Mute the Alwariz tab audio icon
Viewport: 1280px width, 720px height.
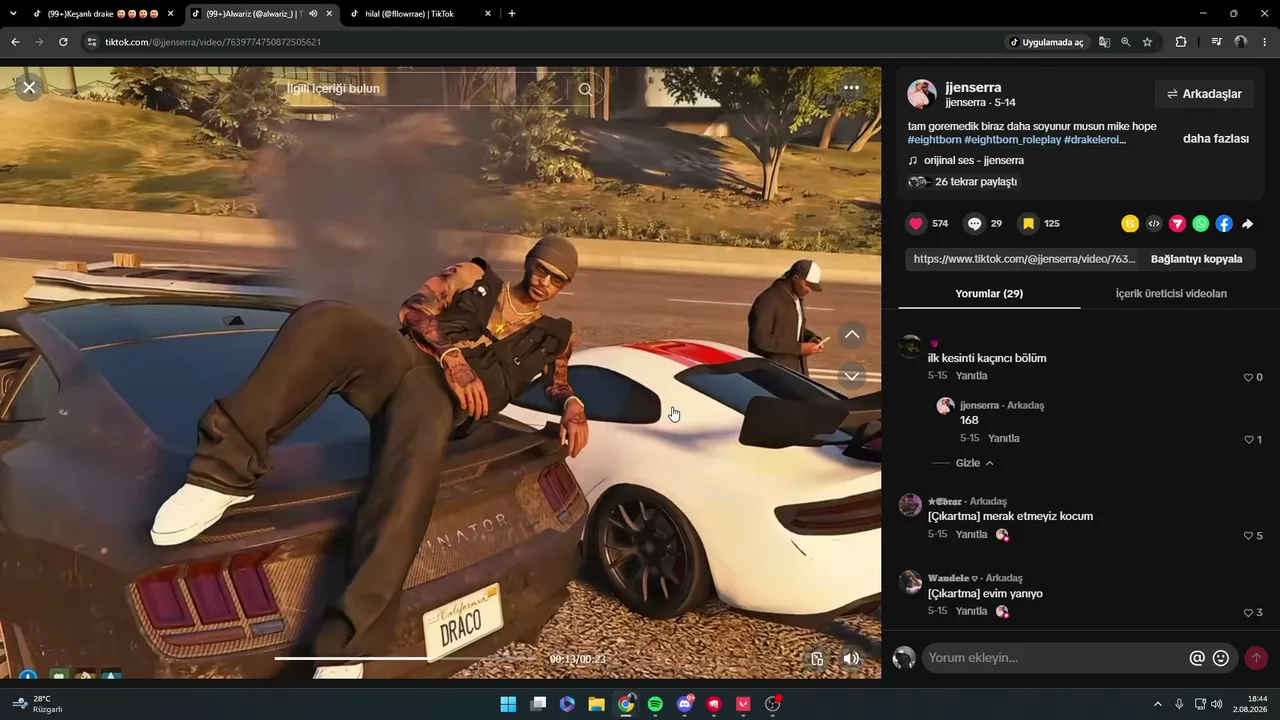313,14
